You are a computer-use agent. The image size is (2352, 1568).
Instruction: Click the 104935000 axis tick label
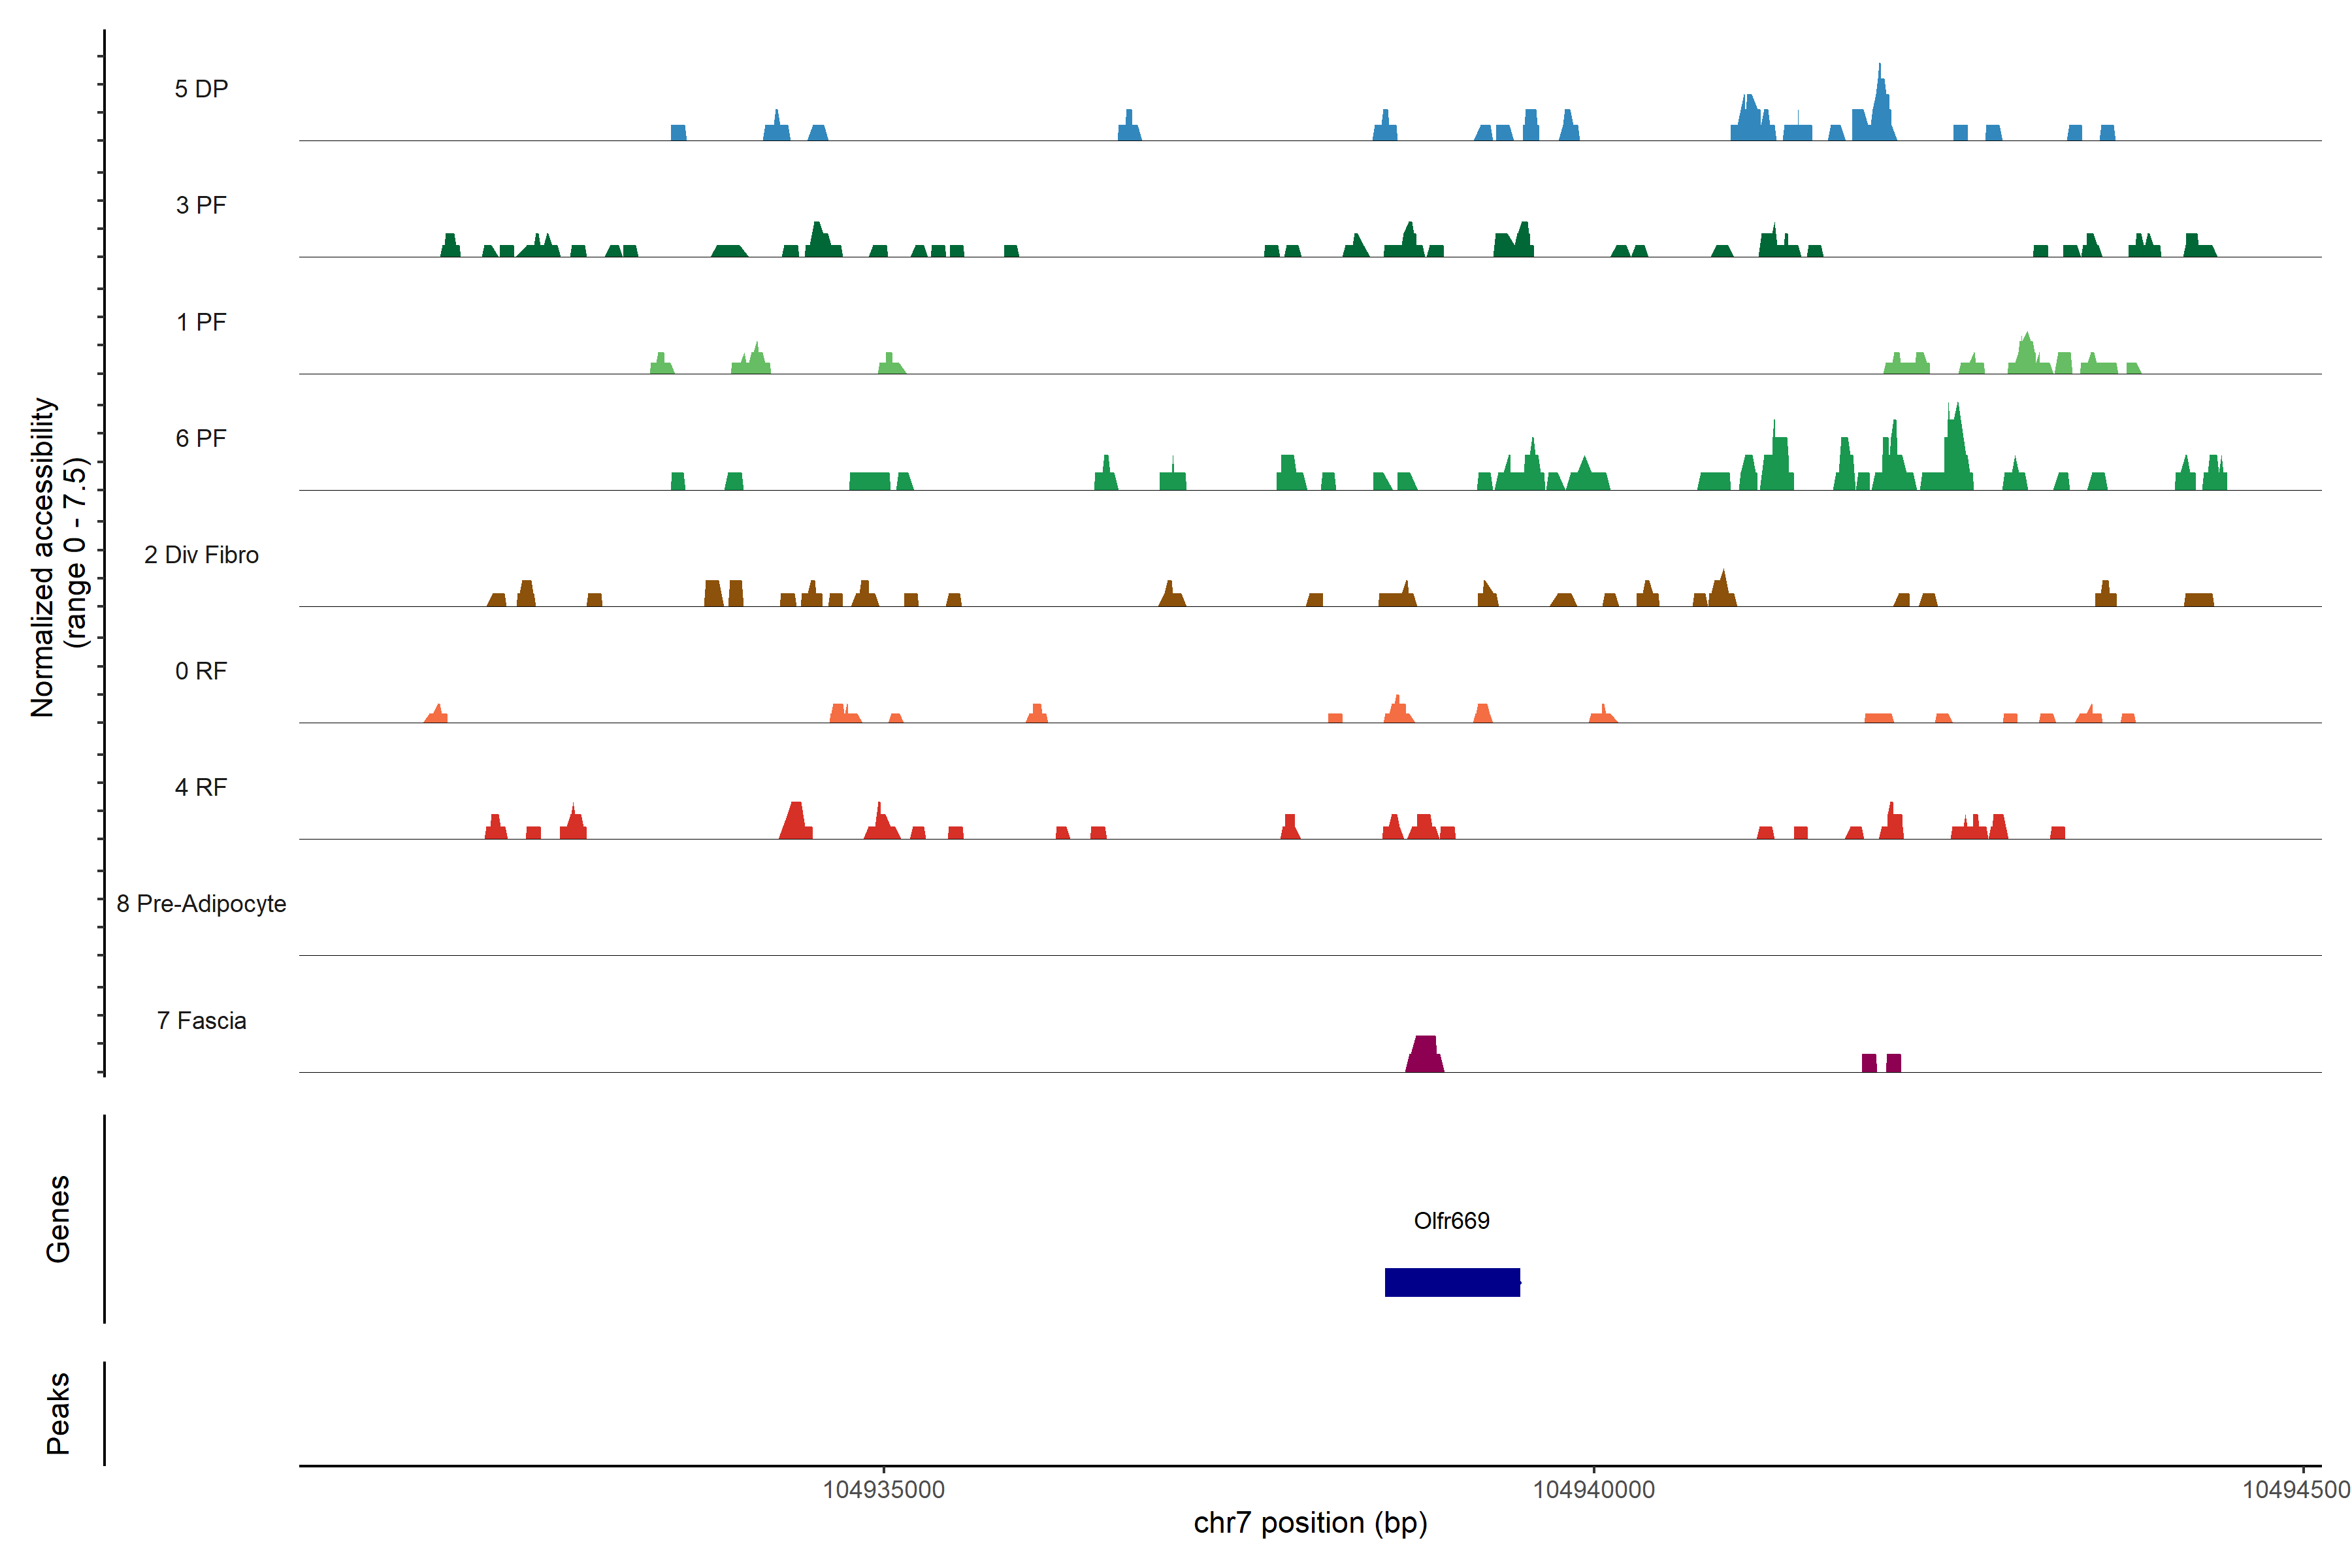coord(883,1490)
